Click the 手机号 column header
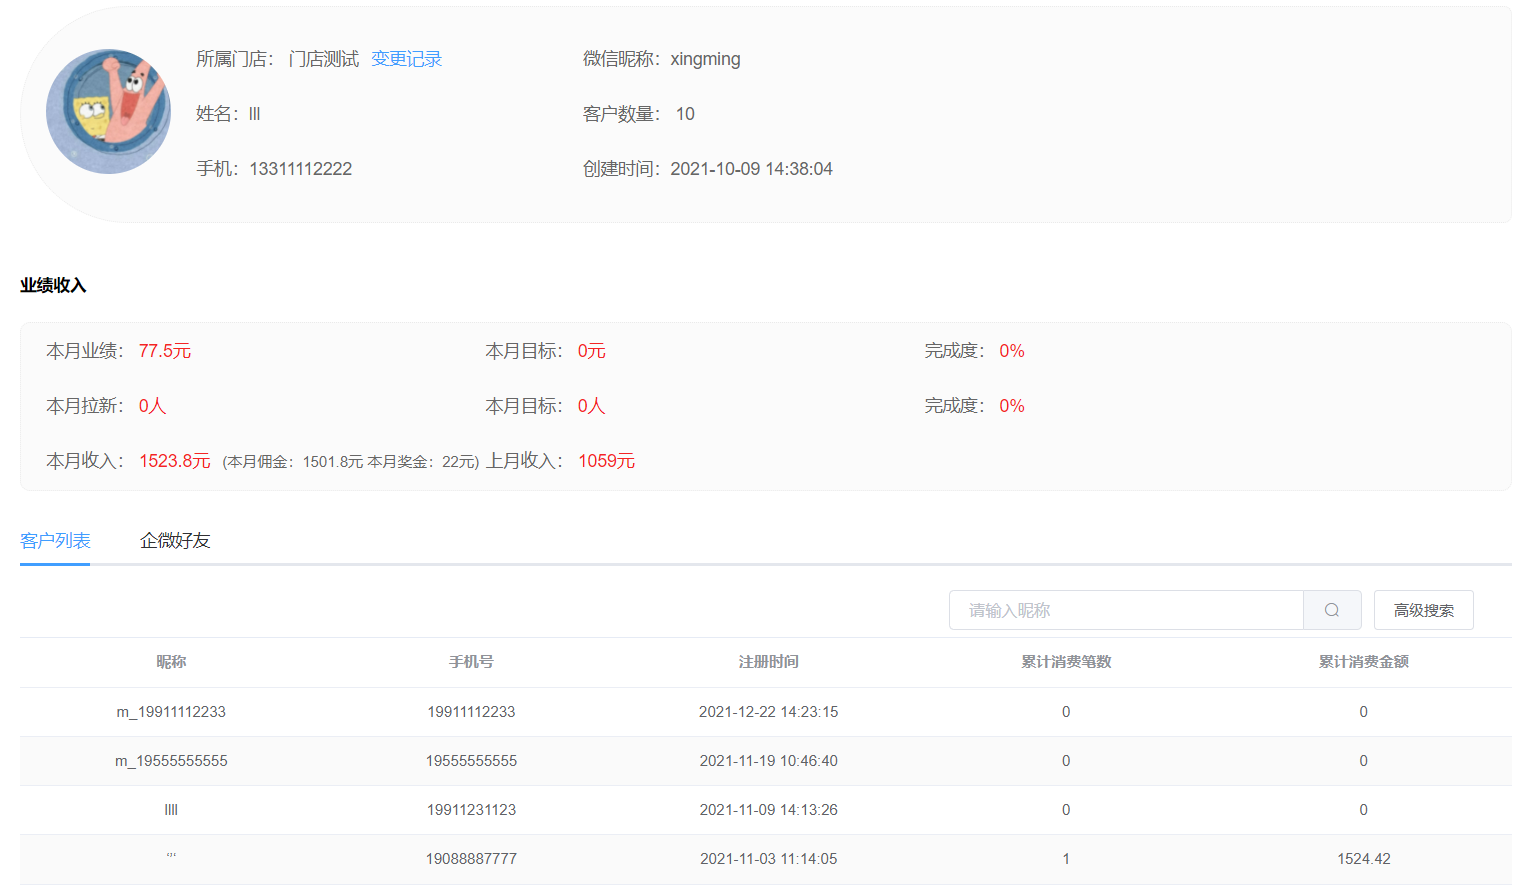This screenshot has height=885, width=1522. pyautogui.click(x=471, y=662)
